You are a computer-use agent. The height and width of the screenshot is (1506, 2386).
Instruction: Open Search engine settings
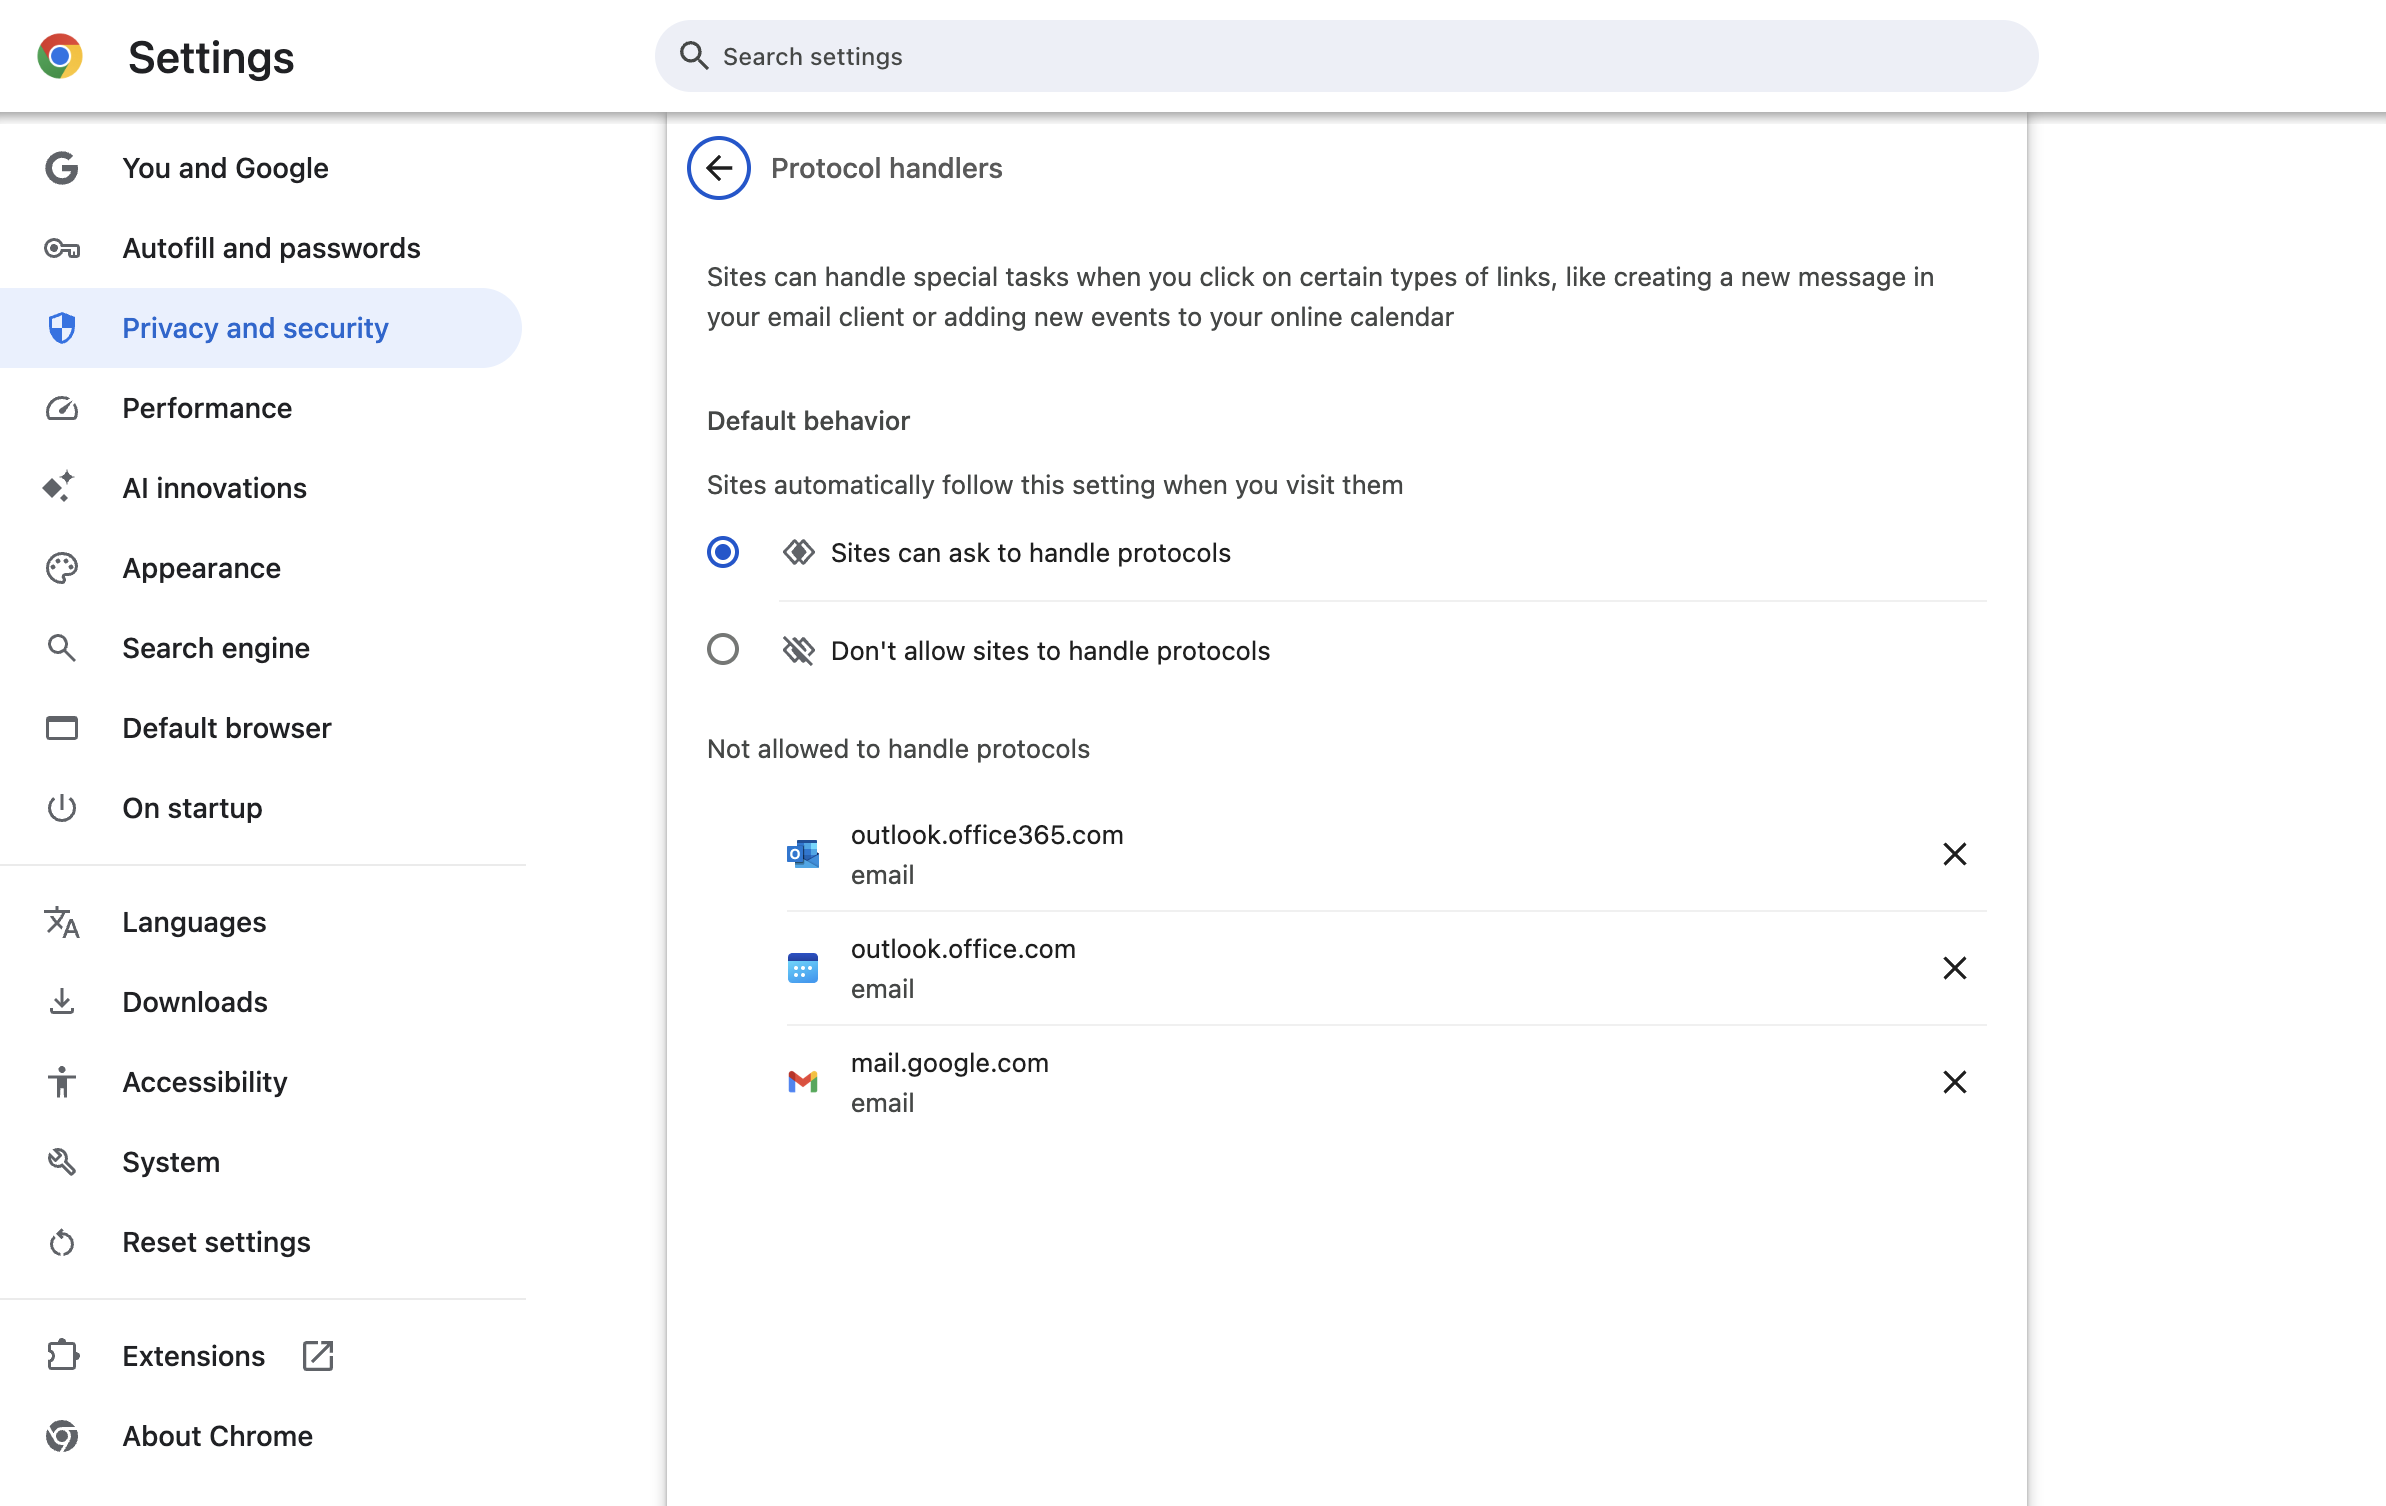coord(215,648)
